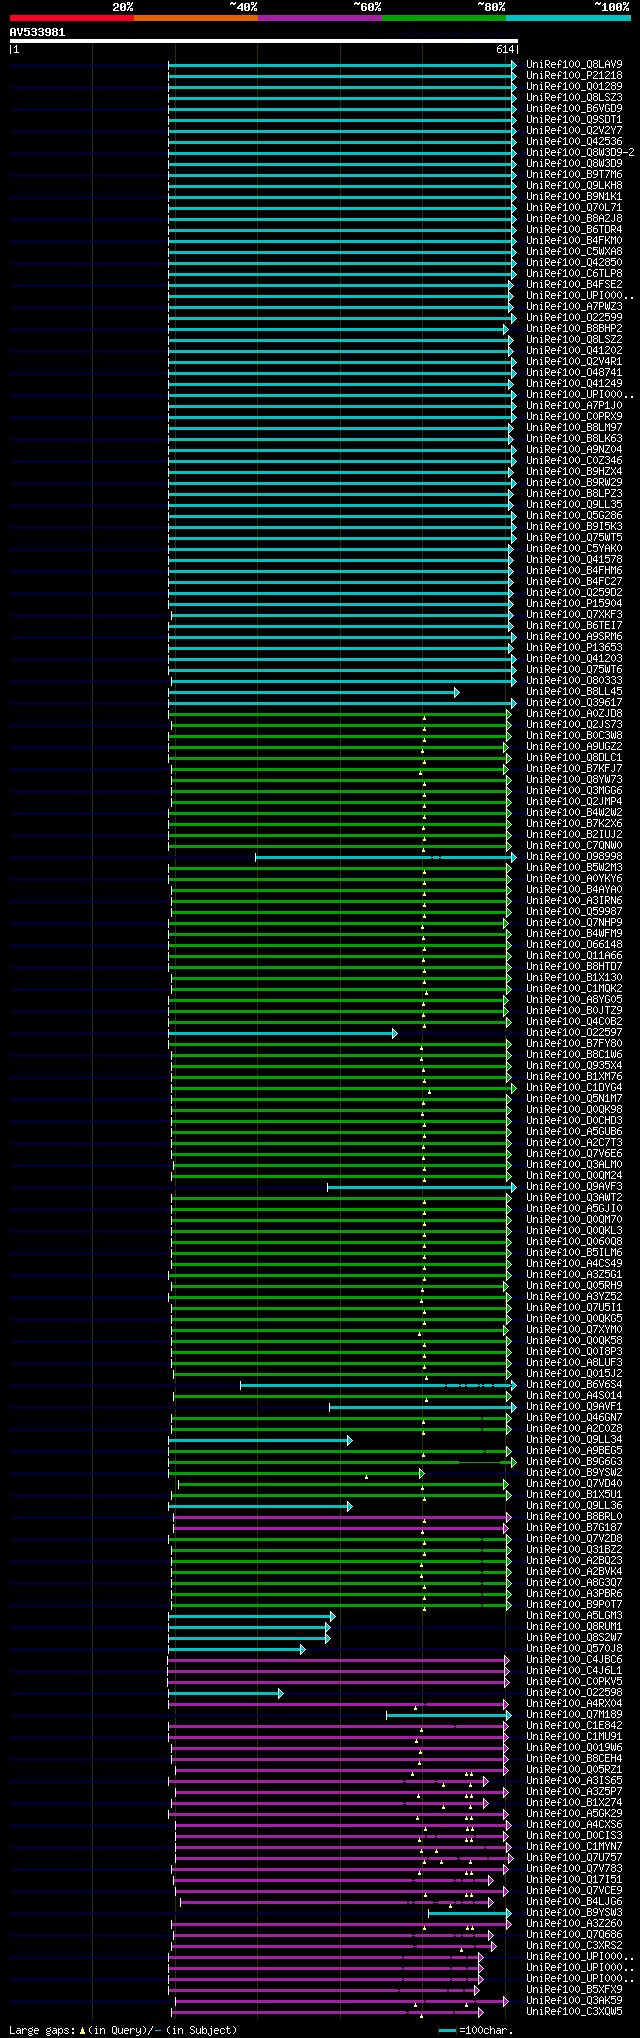Select label UniRef100_B9YSW3
640x2038 pixels.
(574, 1912)
